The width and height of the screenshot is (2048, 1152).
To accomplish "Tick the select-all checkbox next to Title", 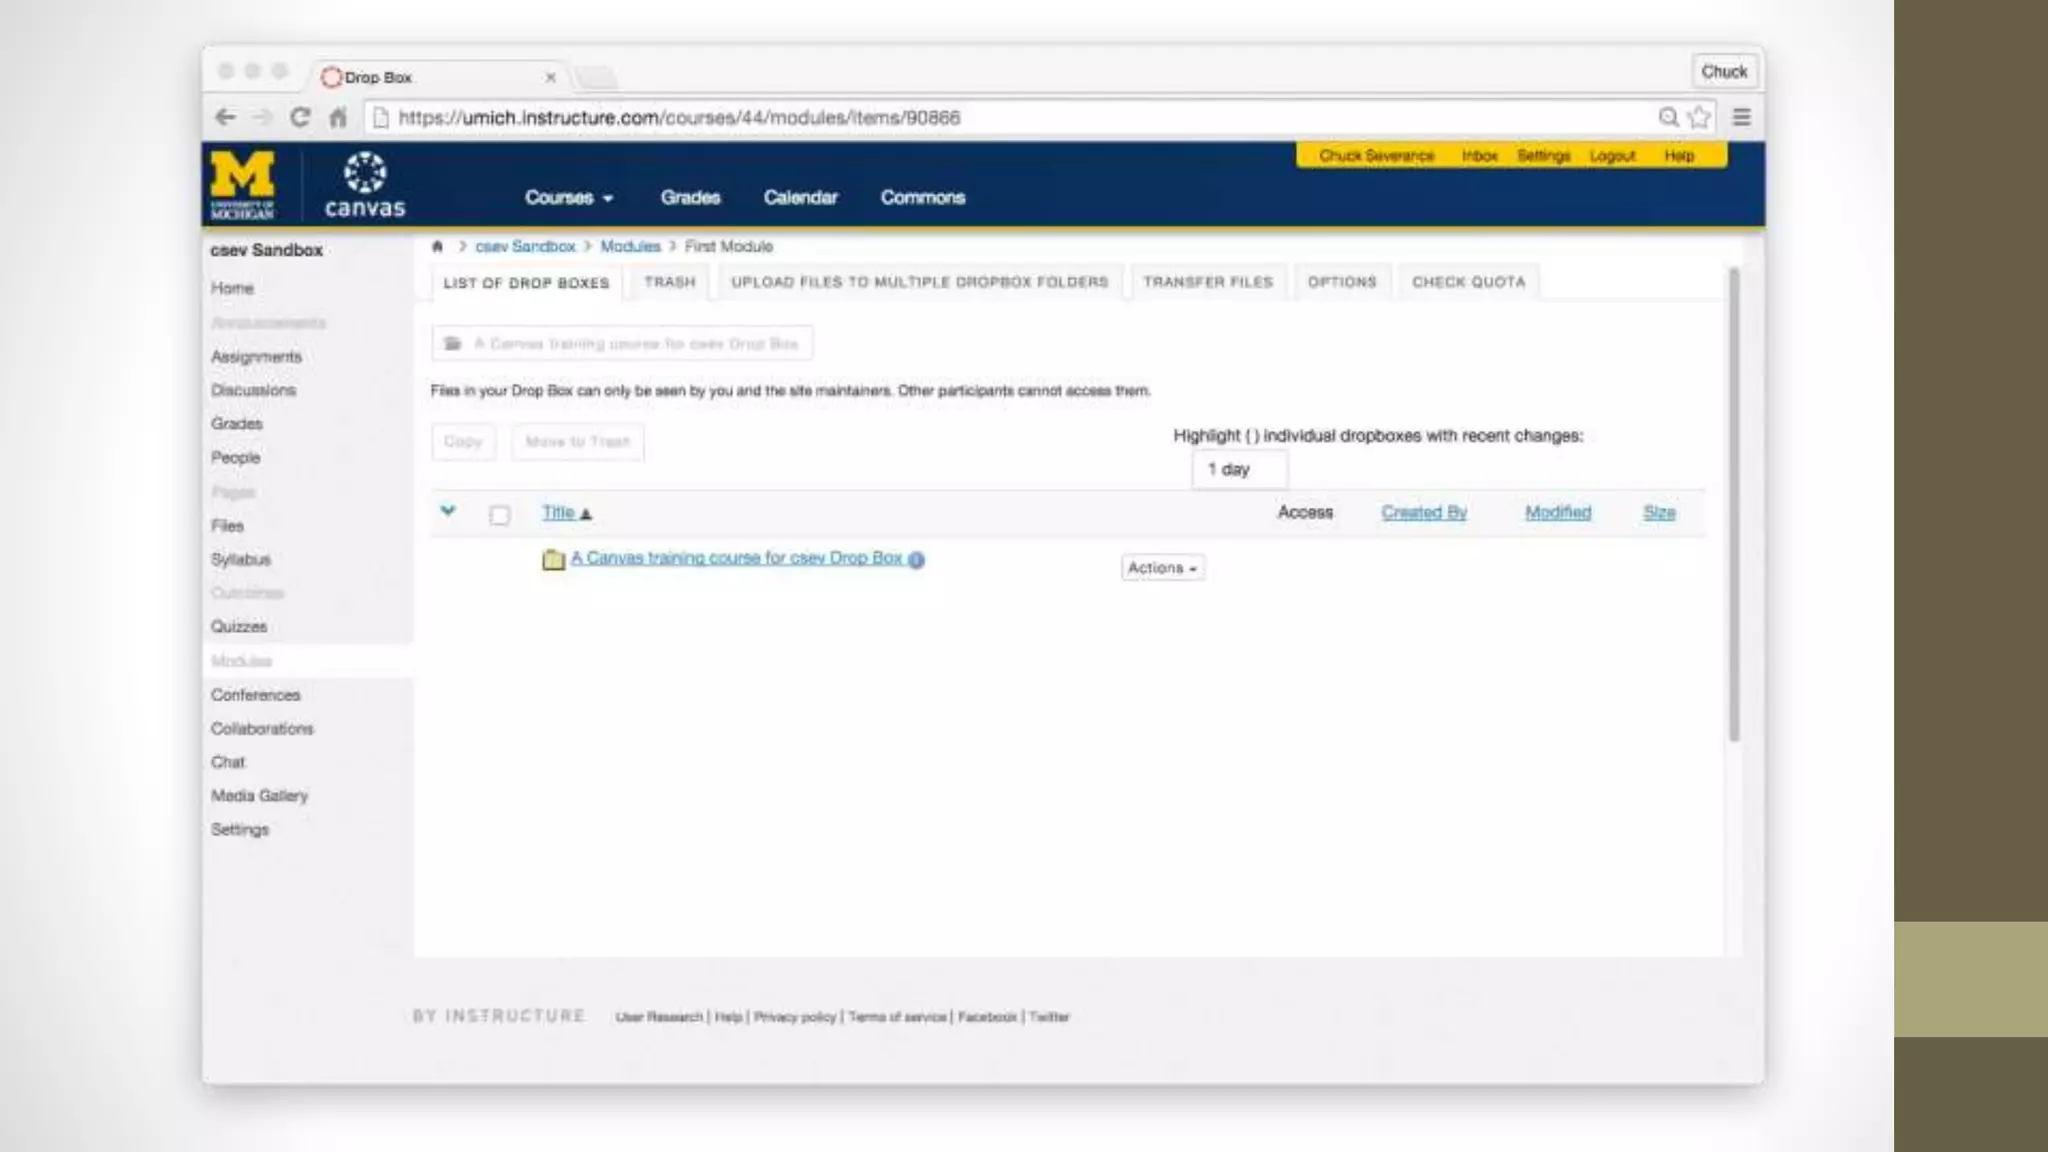I will (x=500, y=515).
